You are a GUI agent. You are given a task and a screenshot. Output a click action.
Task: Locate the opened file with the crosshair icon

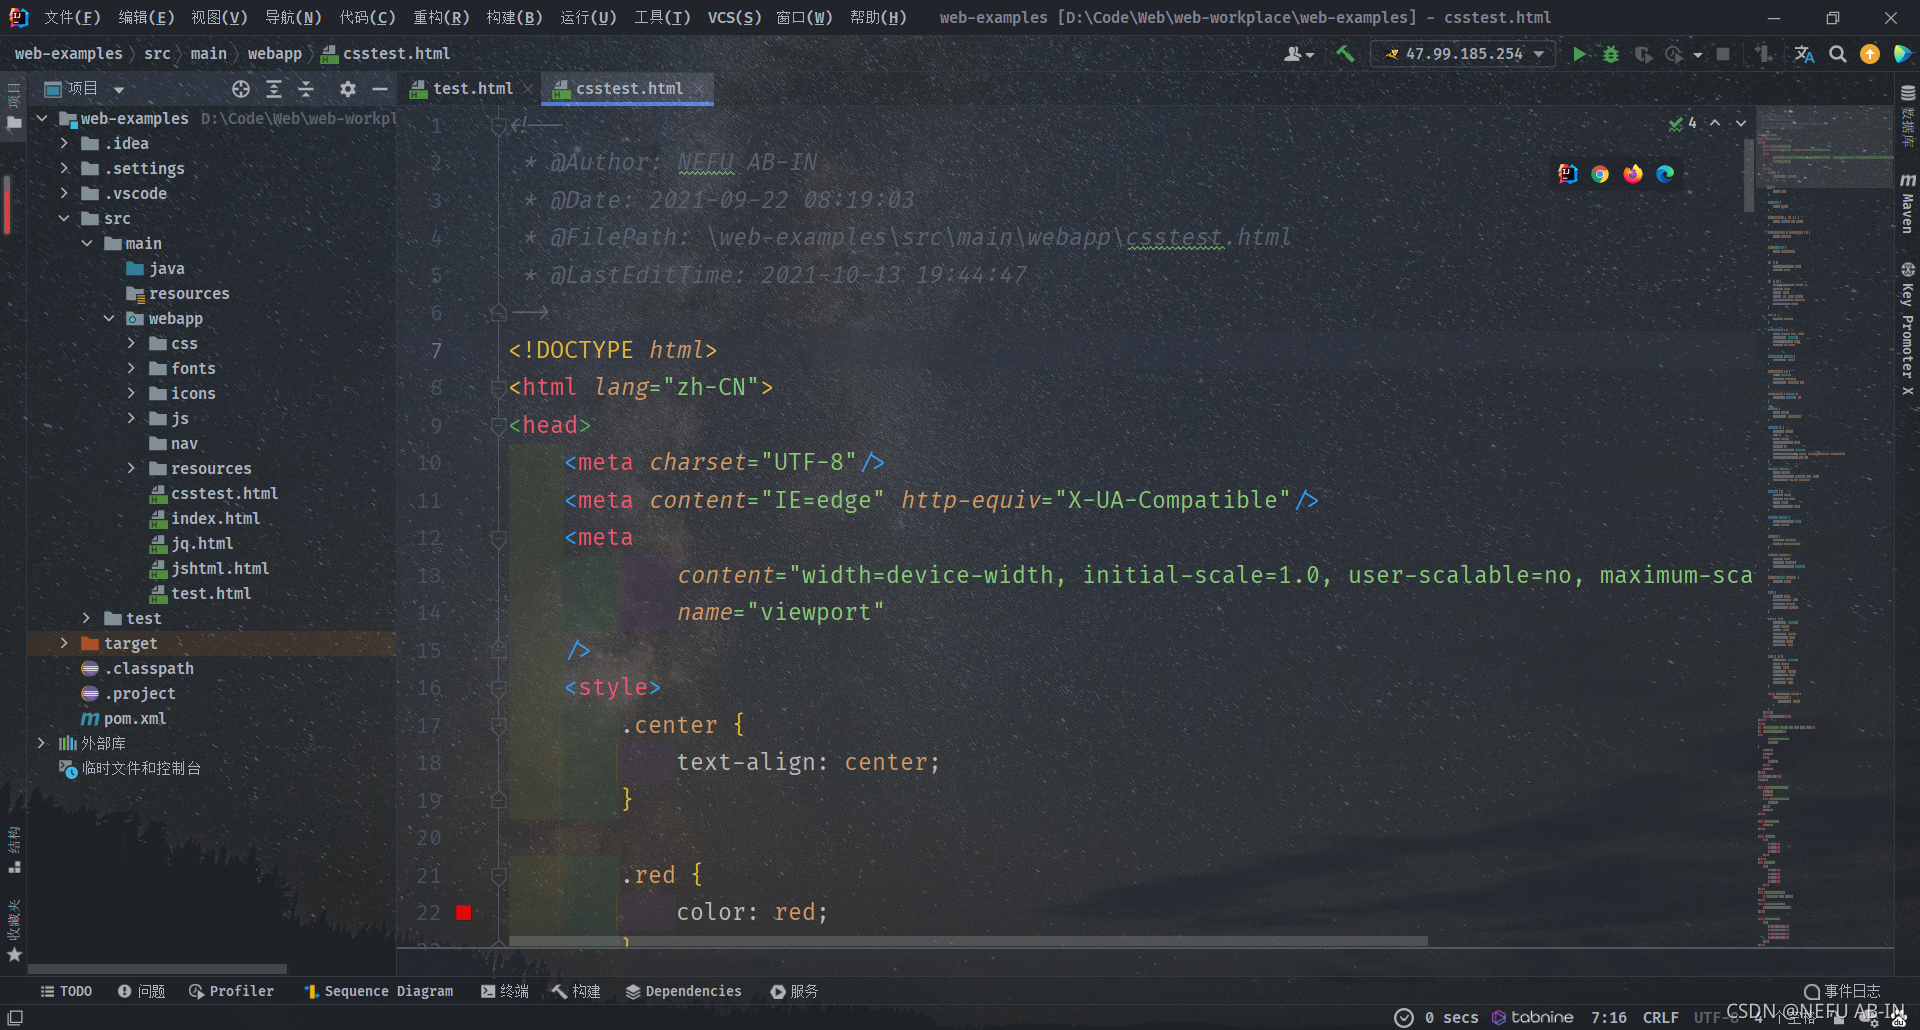[x=241, y=89]
